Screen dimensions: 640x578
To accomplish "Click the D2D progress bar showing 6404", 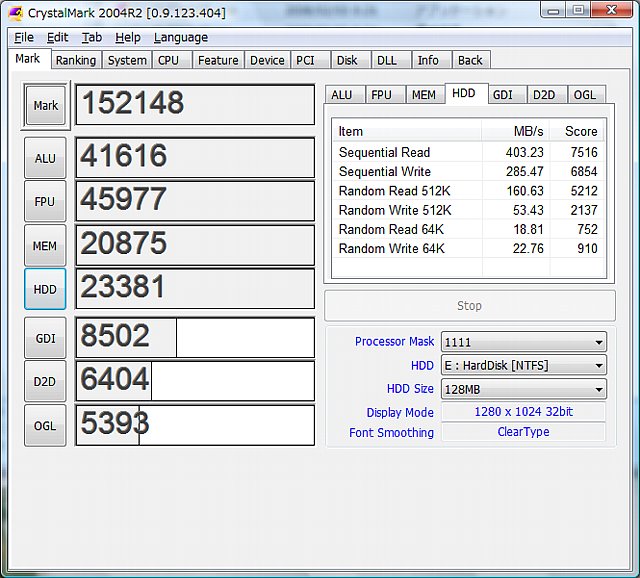I will pyautogui.click(x=195, y=381).
